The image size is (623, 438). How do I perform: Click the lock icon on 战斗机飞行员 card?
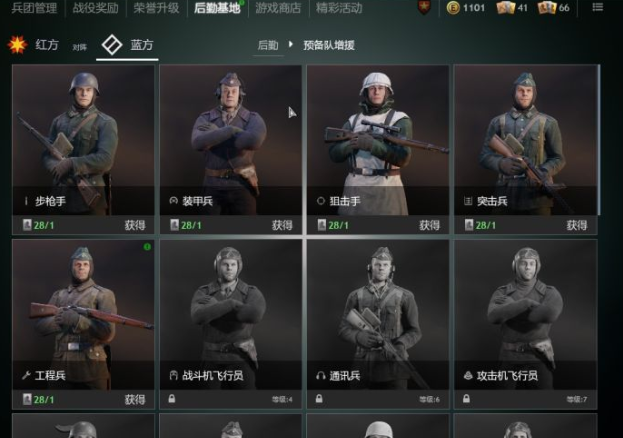pos(172,398)
